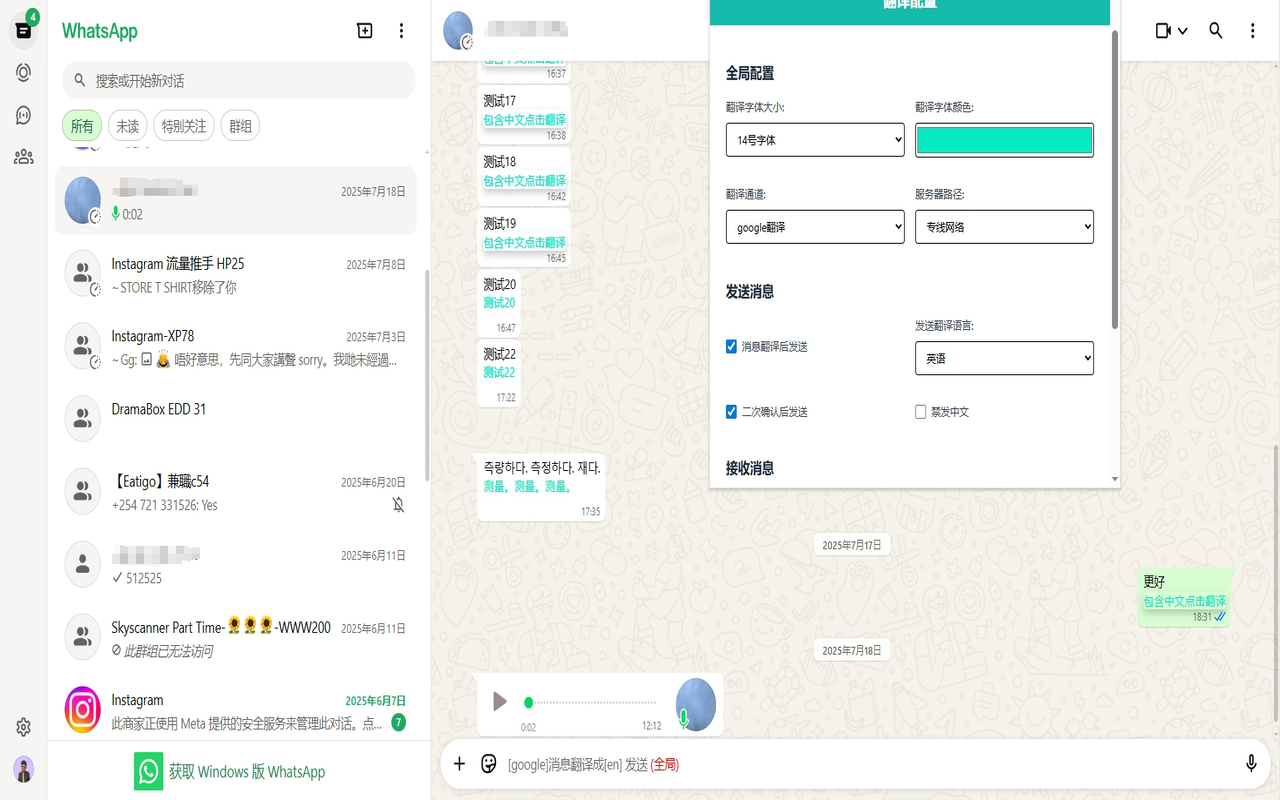Click 获取 Windows 版 WhatsApp link
The width and height of the screenshot is (1280, 800).
click(247, 772)
